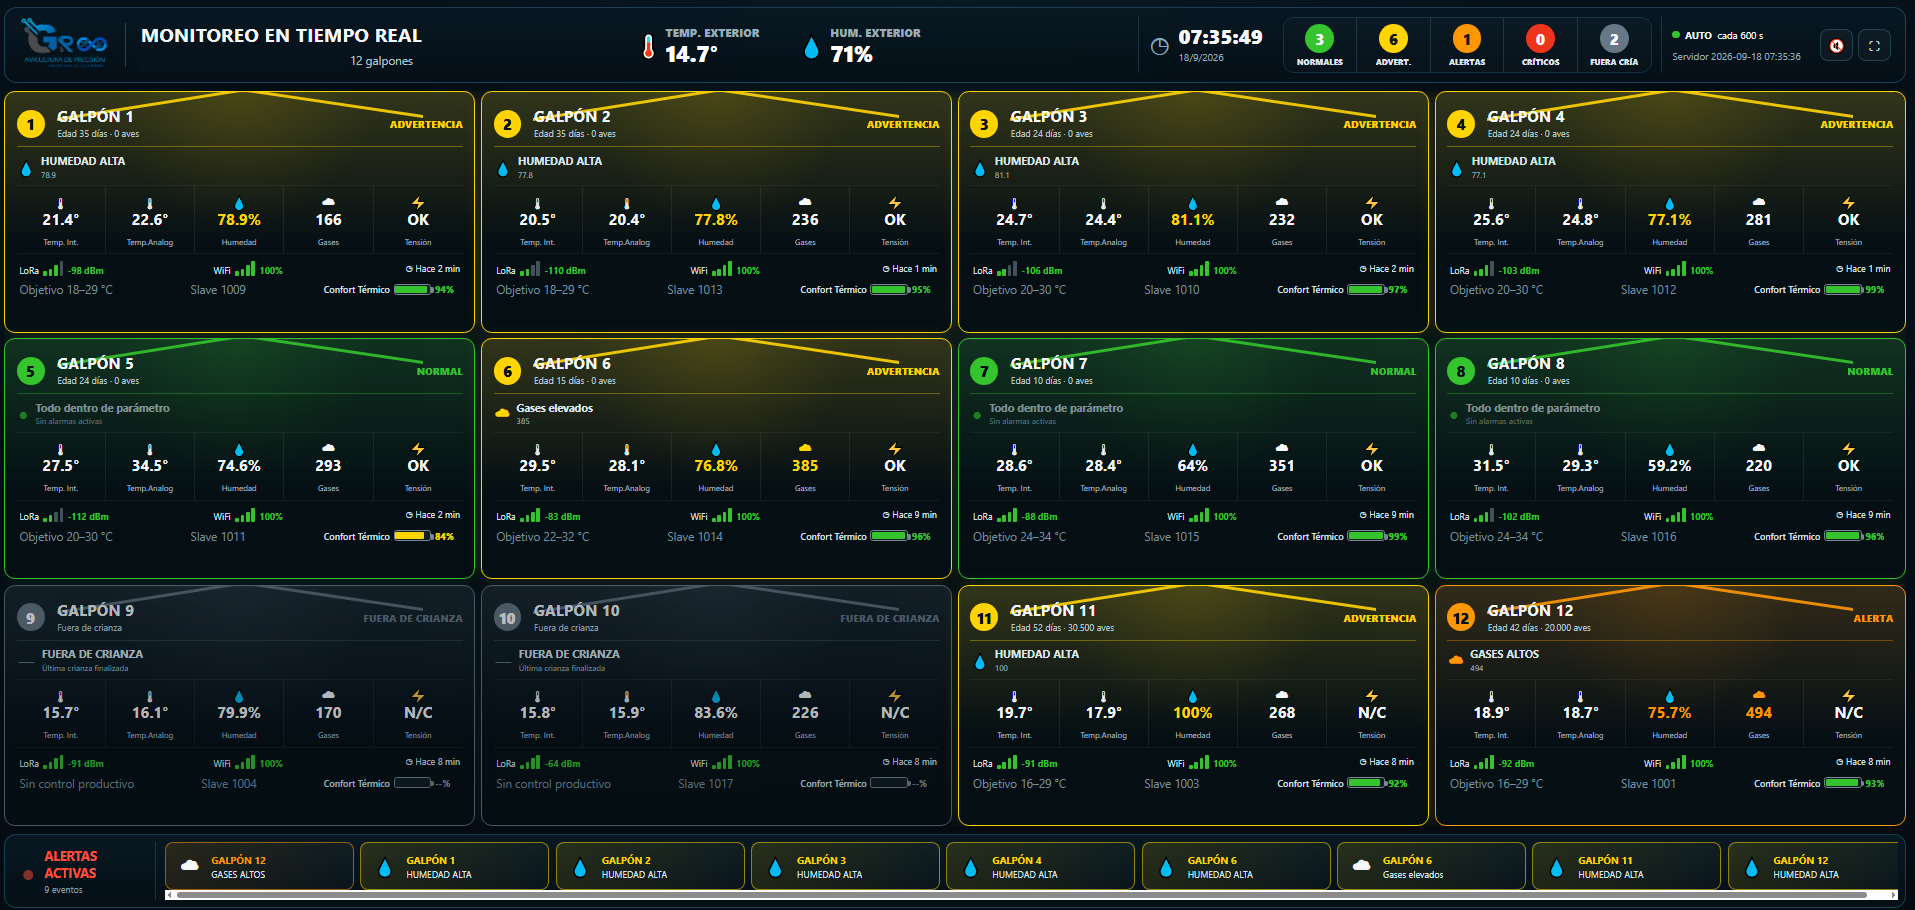Click the Temp.Analog thermometer icon in Galpón 8
1915x910 pixels.
[x=1580, y=449]
